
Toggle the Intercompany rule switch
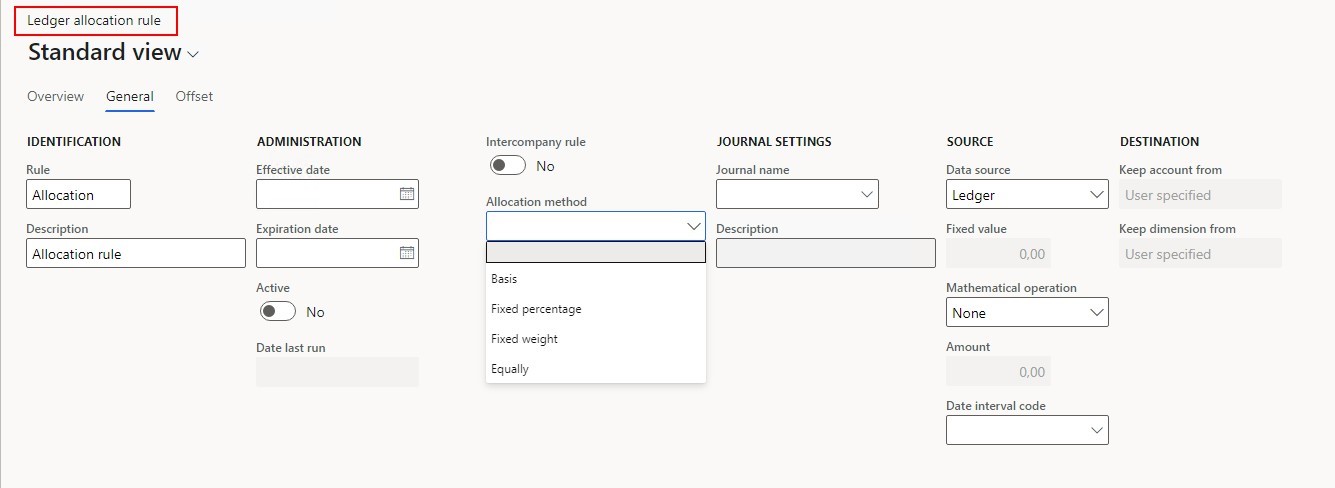pos(507,166)
